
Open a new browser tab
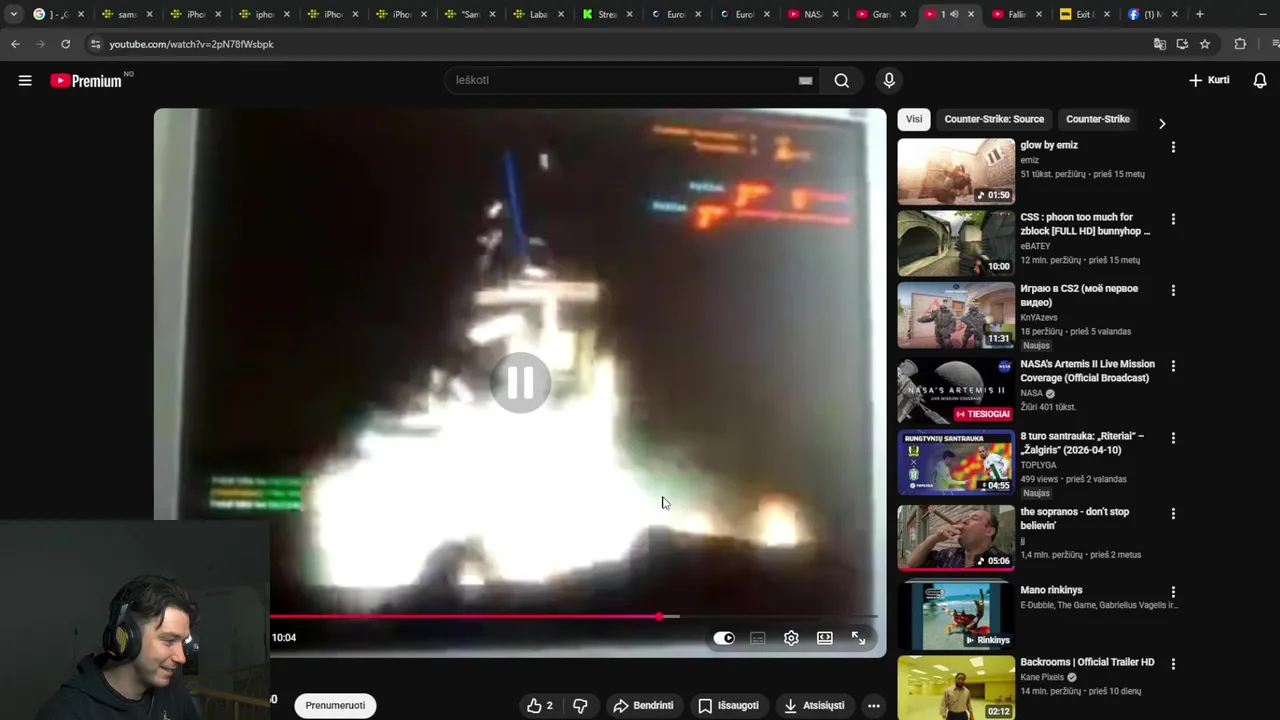pos(1200,14)
